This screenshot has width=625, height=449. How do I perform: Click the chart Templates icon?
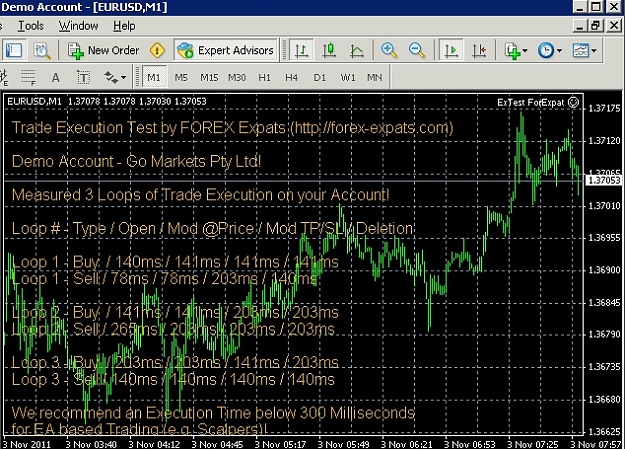coord(580,50)
